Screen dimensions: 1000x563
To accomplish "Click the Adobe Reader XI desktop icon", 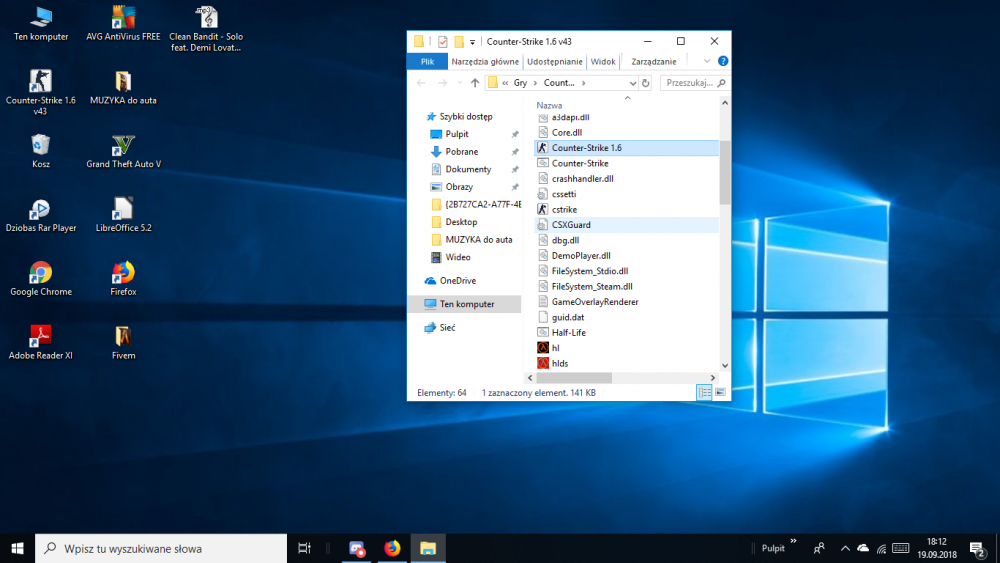I will [x=41, y=336].
